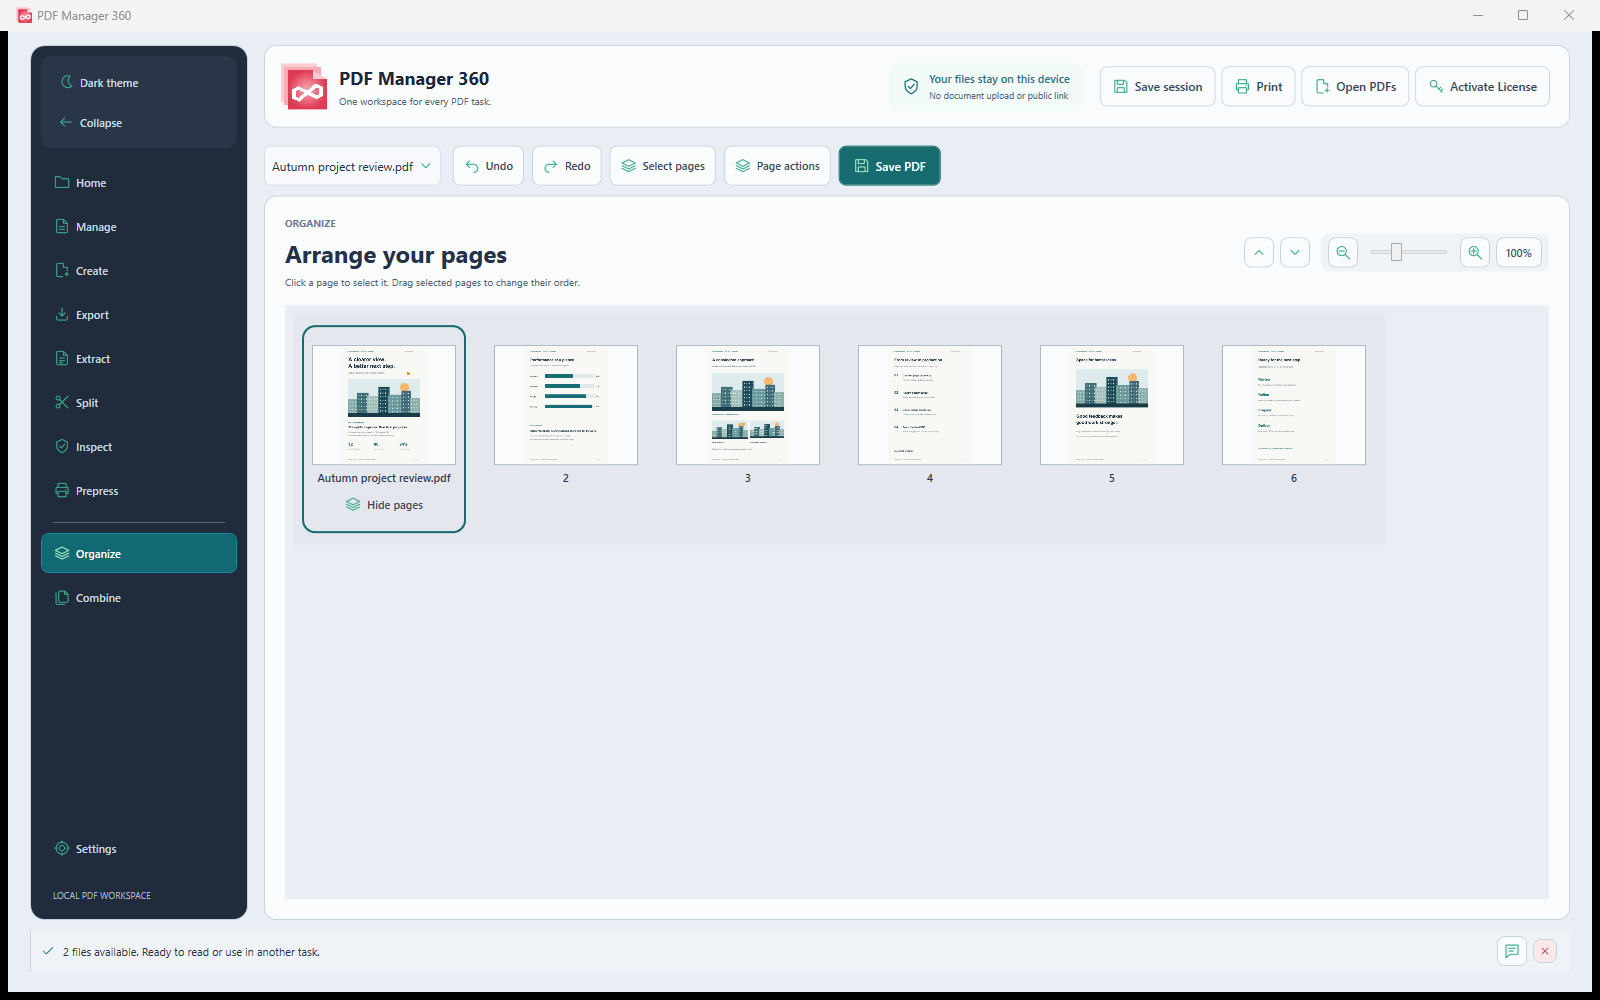The image size is (1600, 1000).
Task: Click the zoom in magnifier icon
Action: pyautogui.click(x=1475, y=253)
